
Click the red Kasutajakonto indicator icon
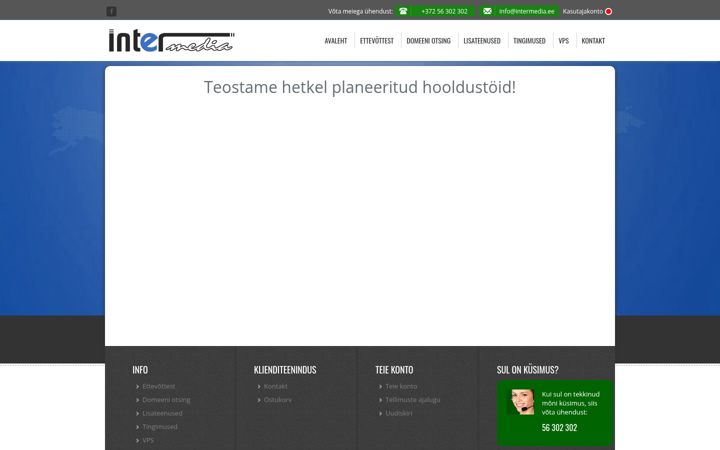point(608,11)
